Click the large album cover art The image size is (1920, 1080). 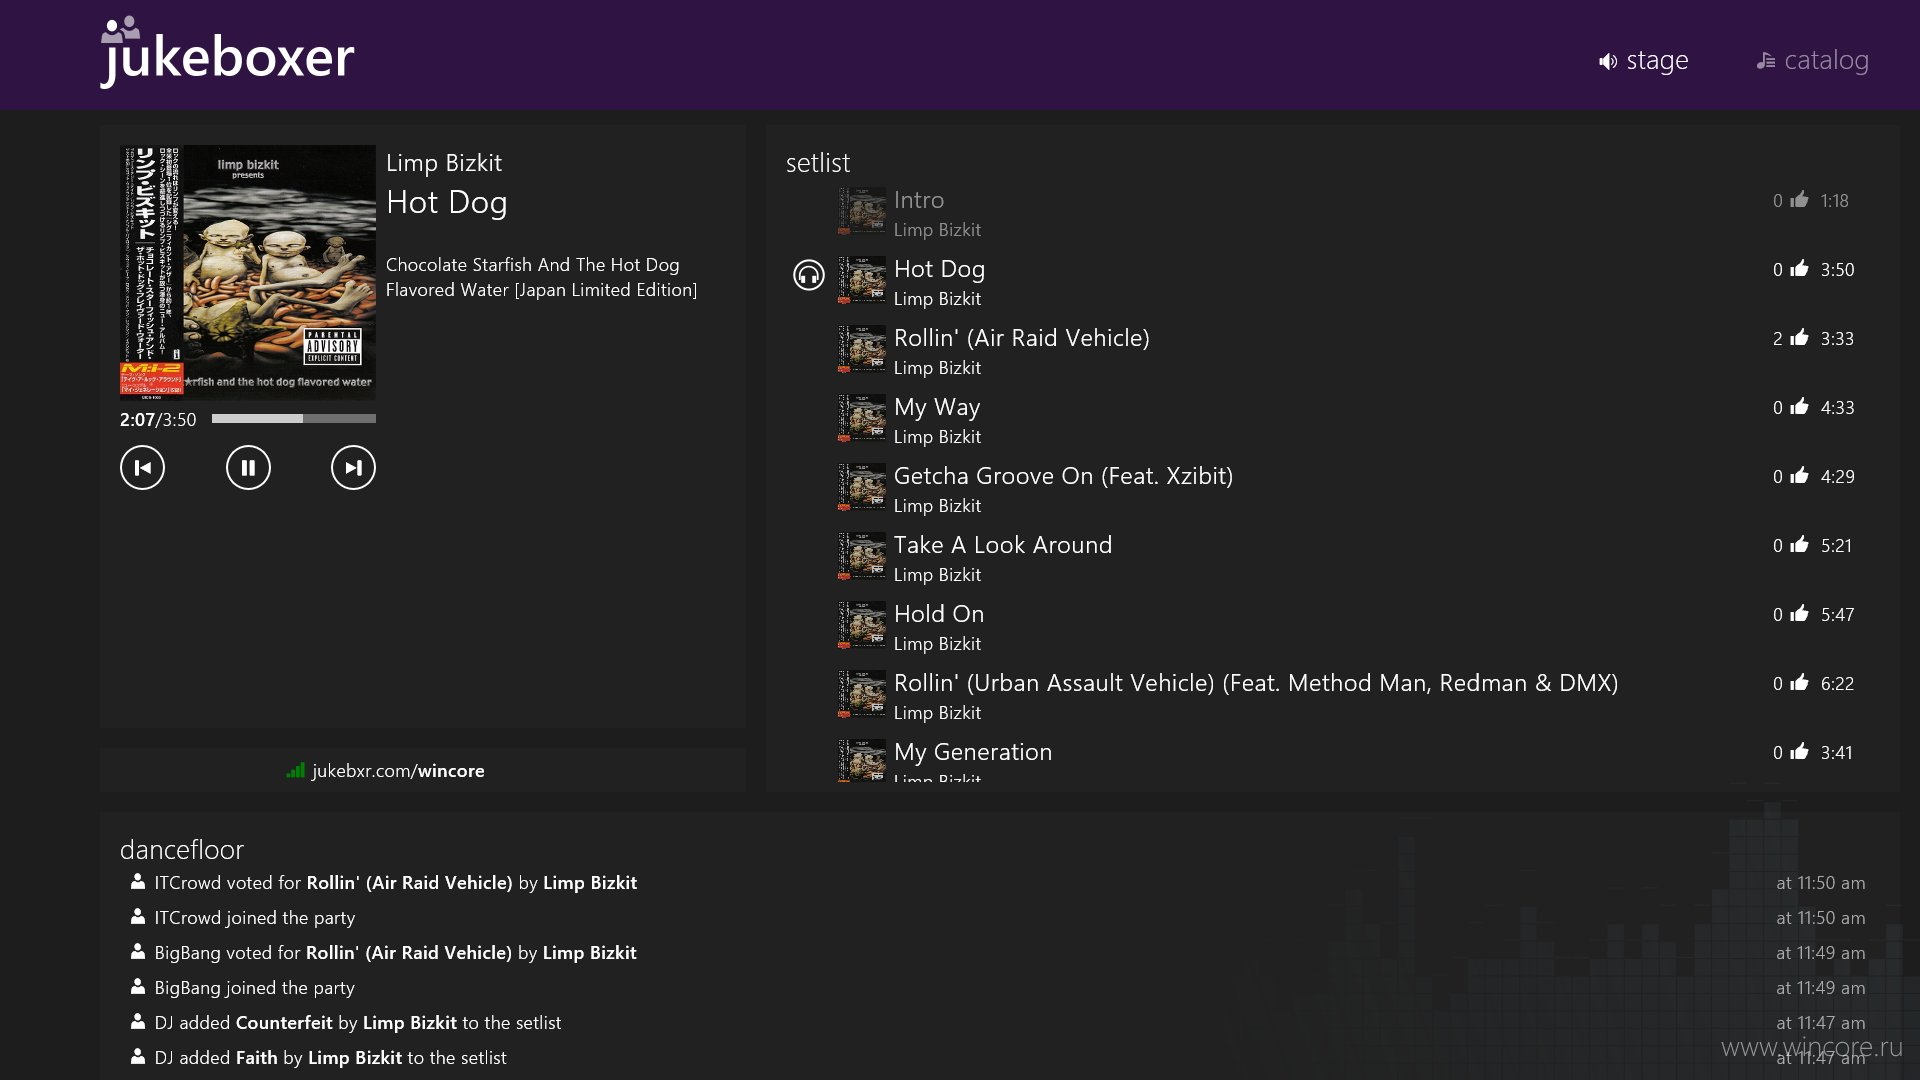coord(248,272)
